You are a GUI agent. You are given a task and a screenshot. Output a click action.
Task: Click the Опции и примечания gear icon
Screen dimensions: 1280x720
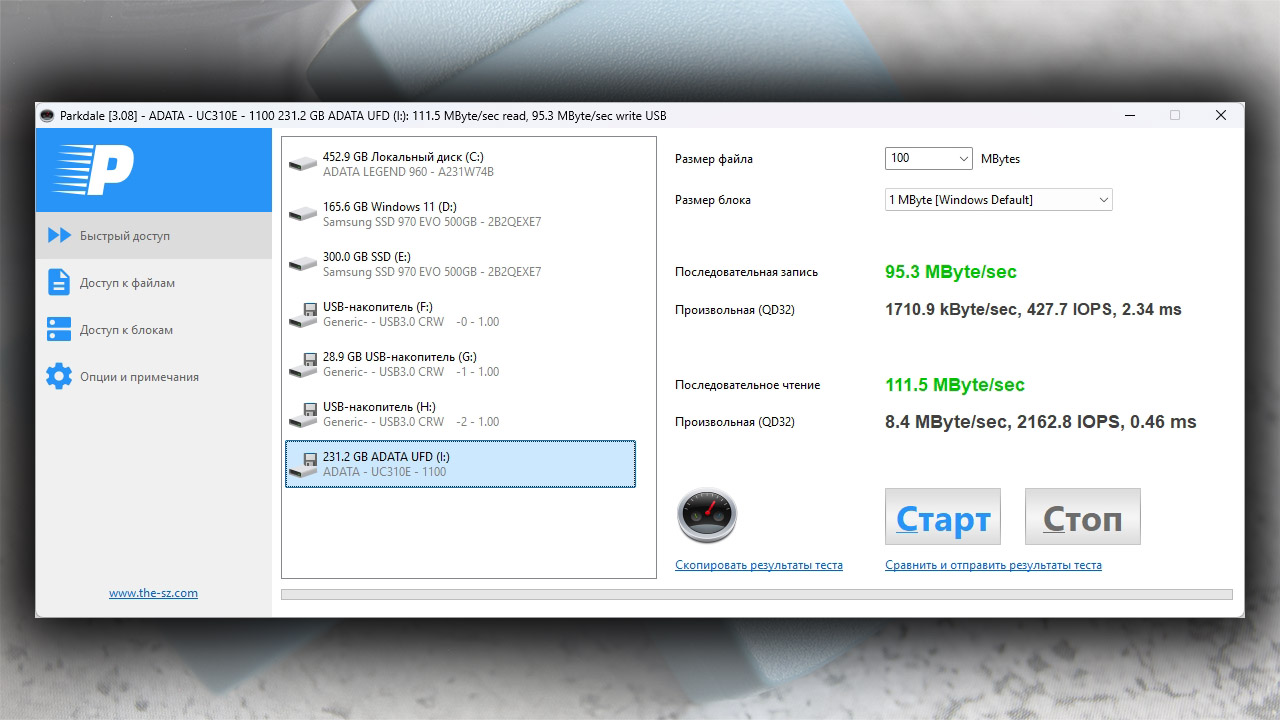[59, 377]
